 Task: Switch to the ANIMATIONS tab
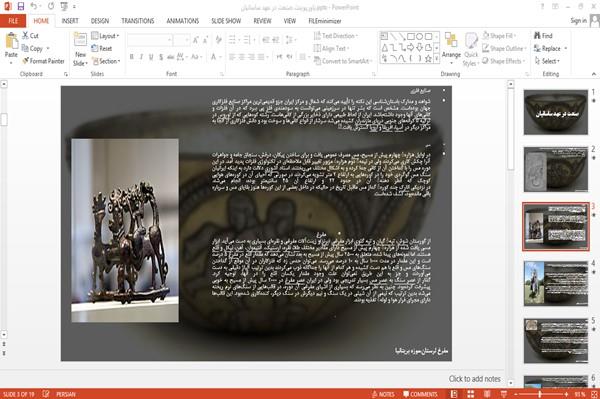tap(183, 21)
